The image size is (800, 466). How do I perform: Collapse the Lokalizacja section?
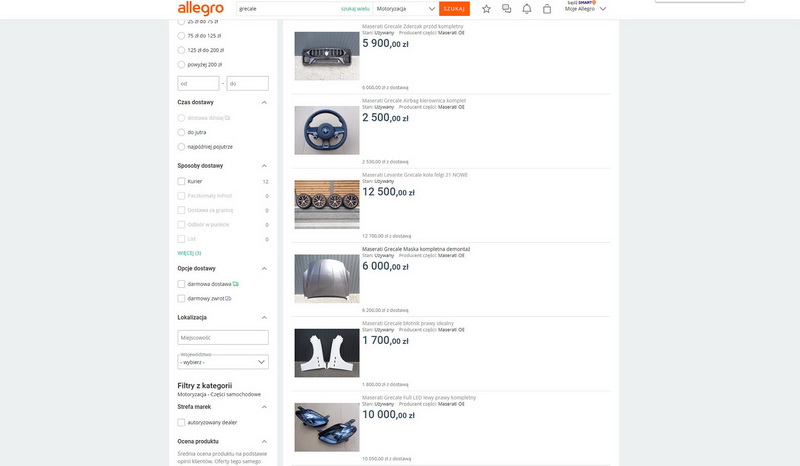(x=264, y=317)
